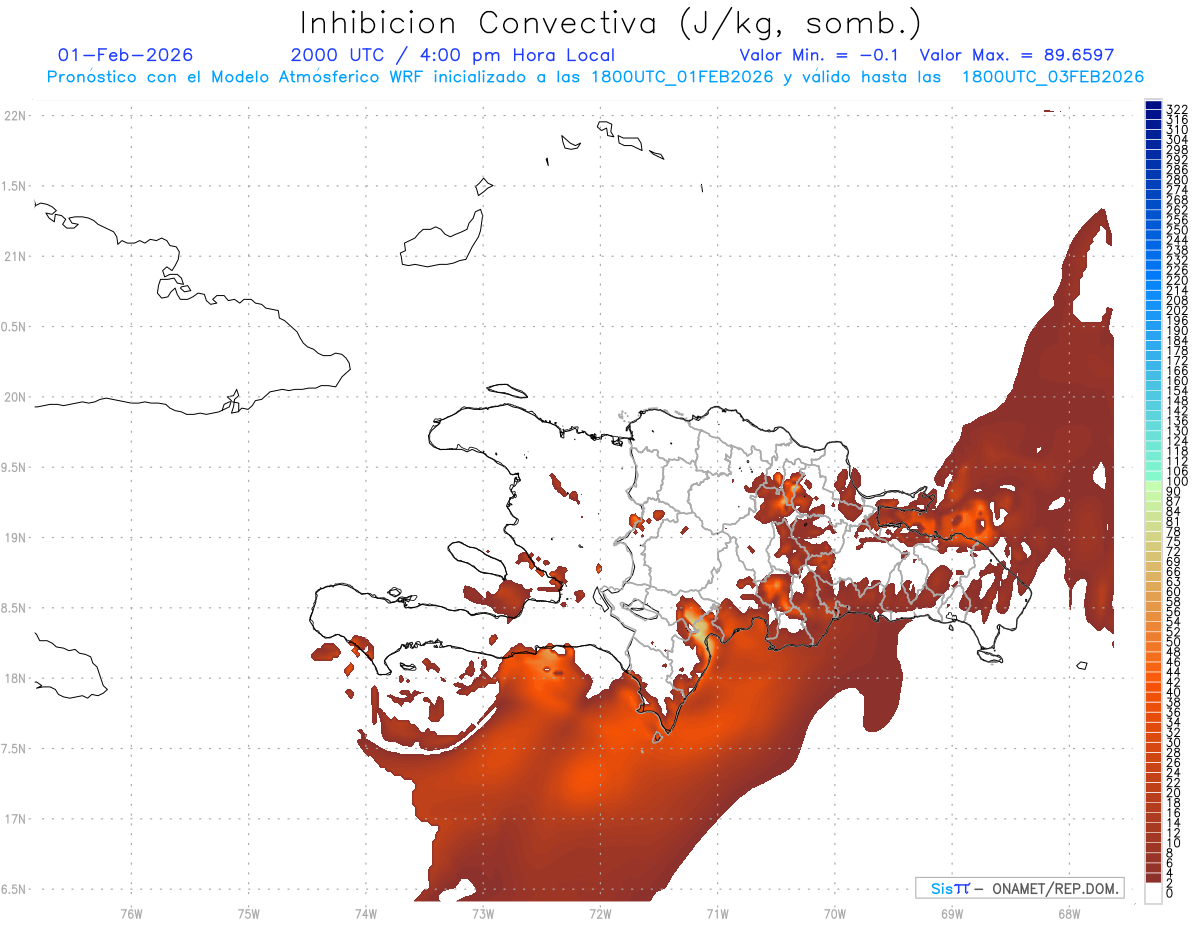Click the '19N' latitude label

15,538
